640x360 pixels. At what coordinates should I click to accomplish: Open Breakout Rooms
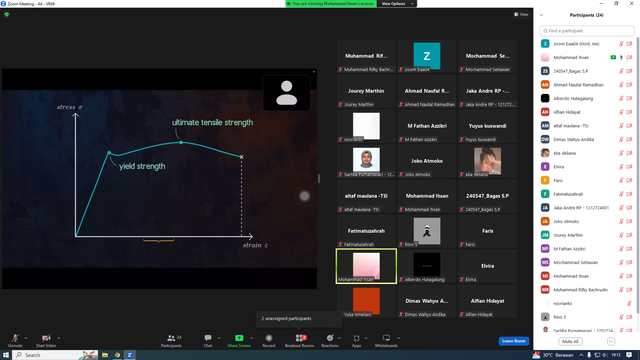tap(300, 340)
